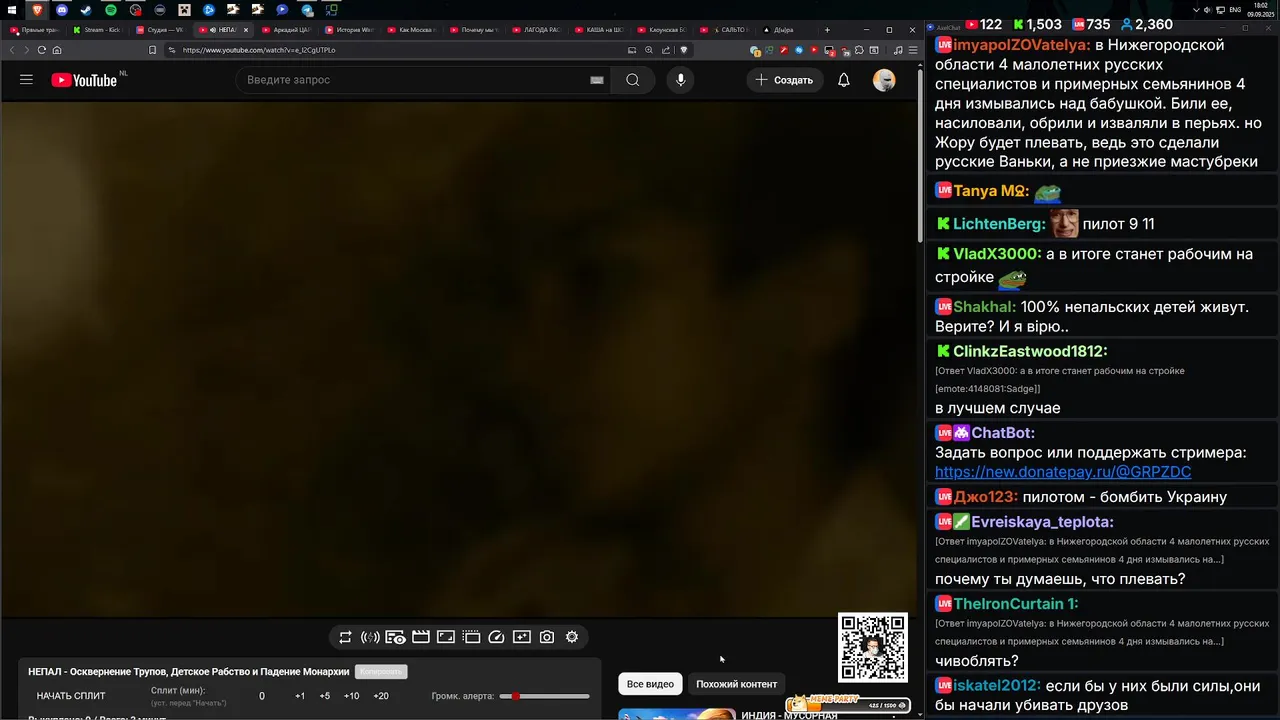
Task: Take a screenshot with the camera icon
Action: (547, 637)
